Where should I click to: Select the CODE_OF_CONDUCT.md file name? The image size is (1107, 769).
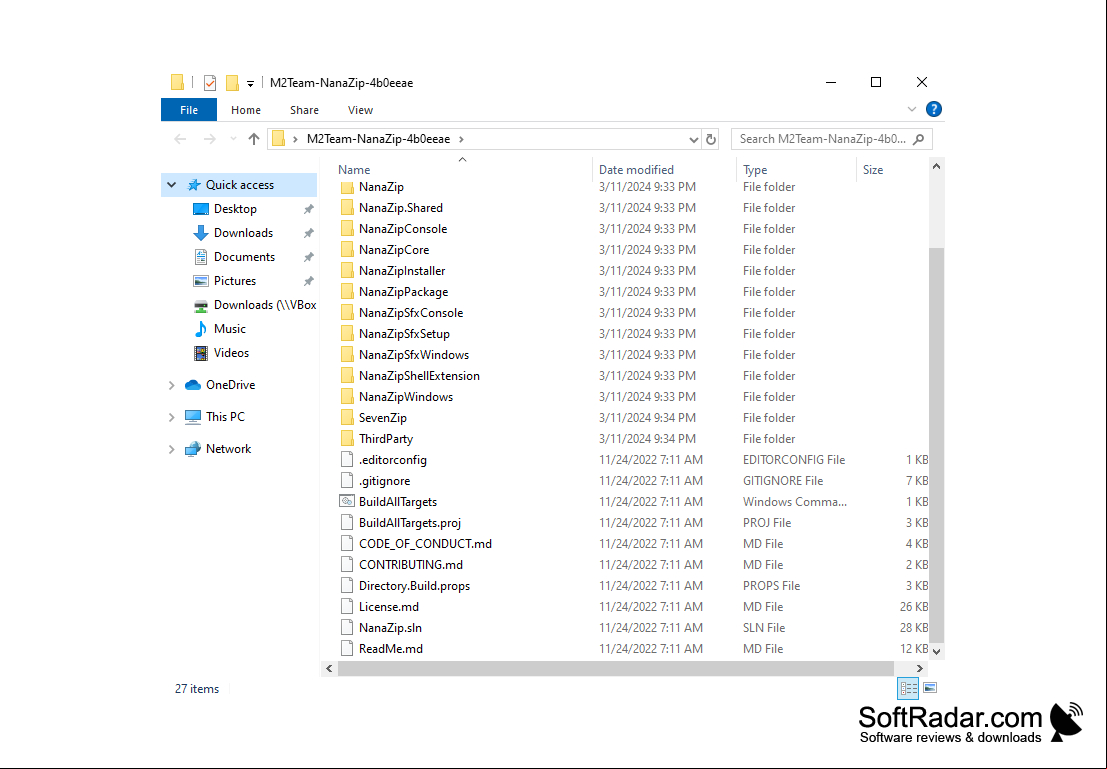pyautogui.click(x=425, y=544)
